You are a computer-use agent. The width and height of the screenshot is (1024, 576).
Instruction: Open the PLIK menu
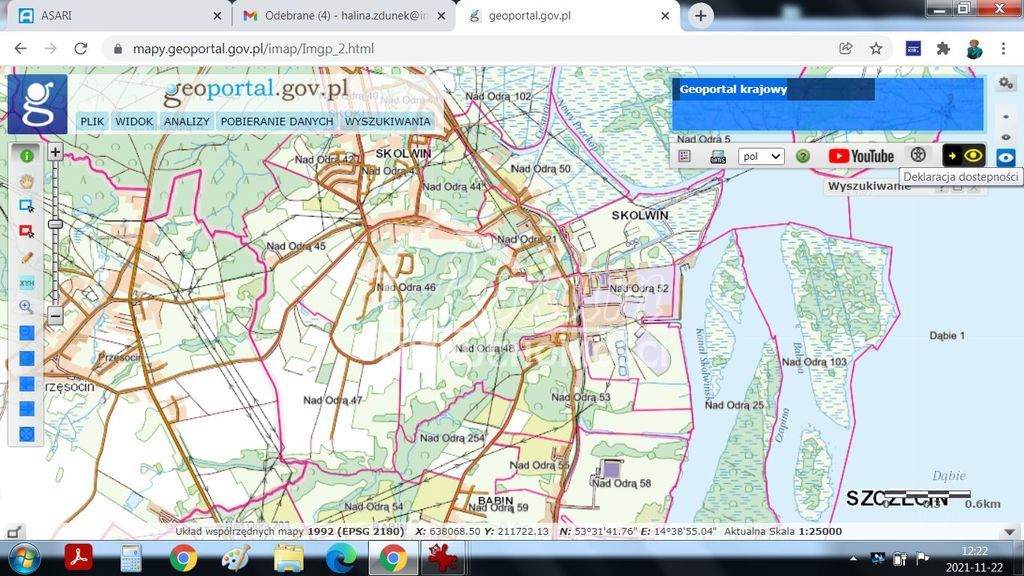92,121
